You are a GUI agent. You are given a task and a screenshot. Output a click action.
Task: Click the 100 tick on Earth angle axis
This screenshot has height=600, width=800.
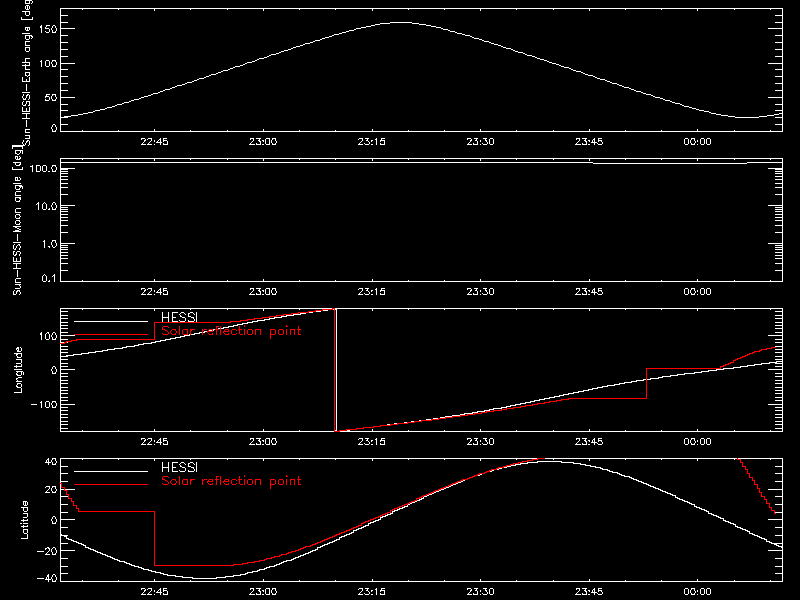(47, 64)
